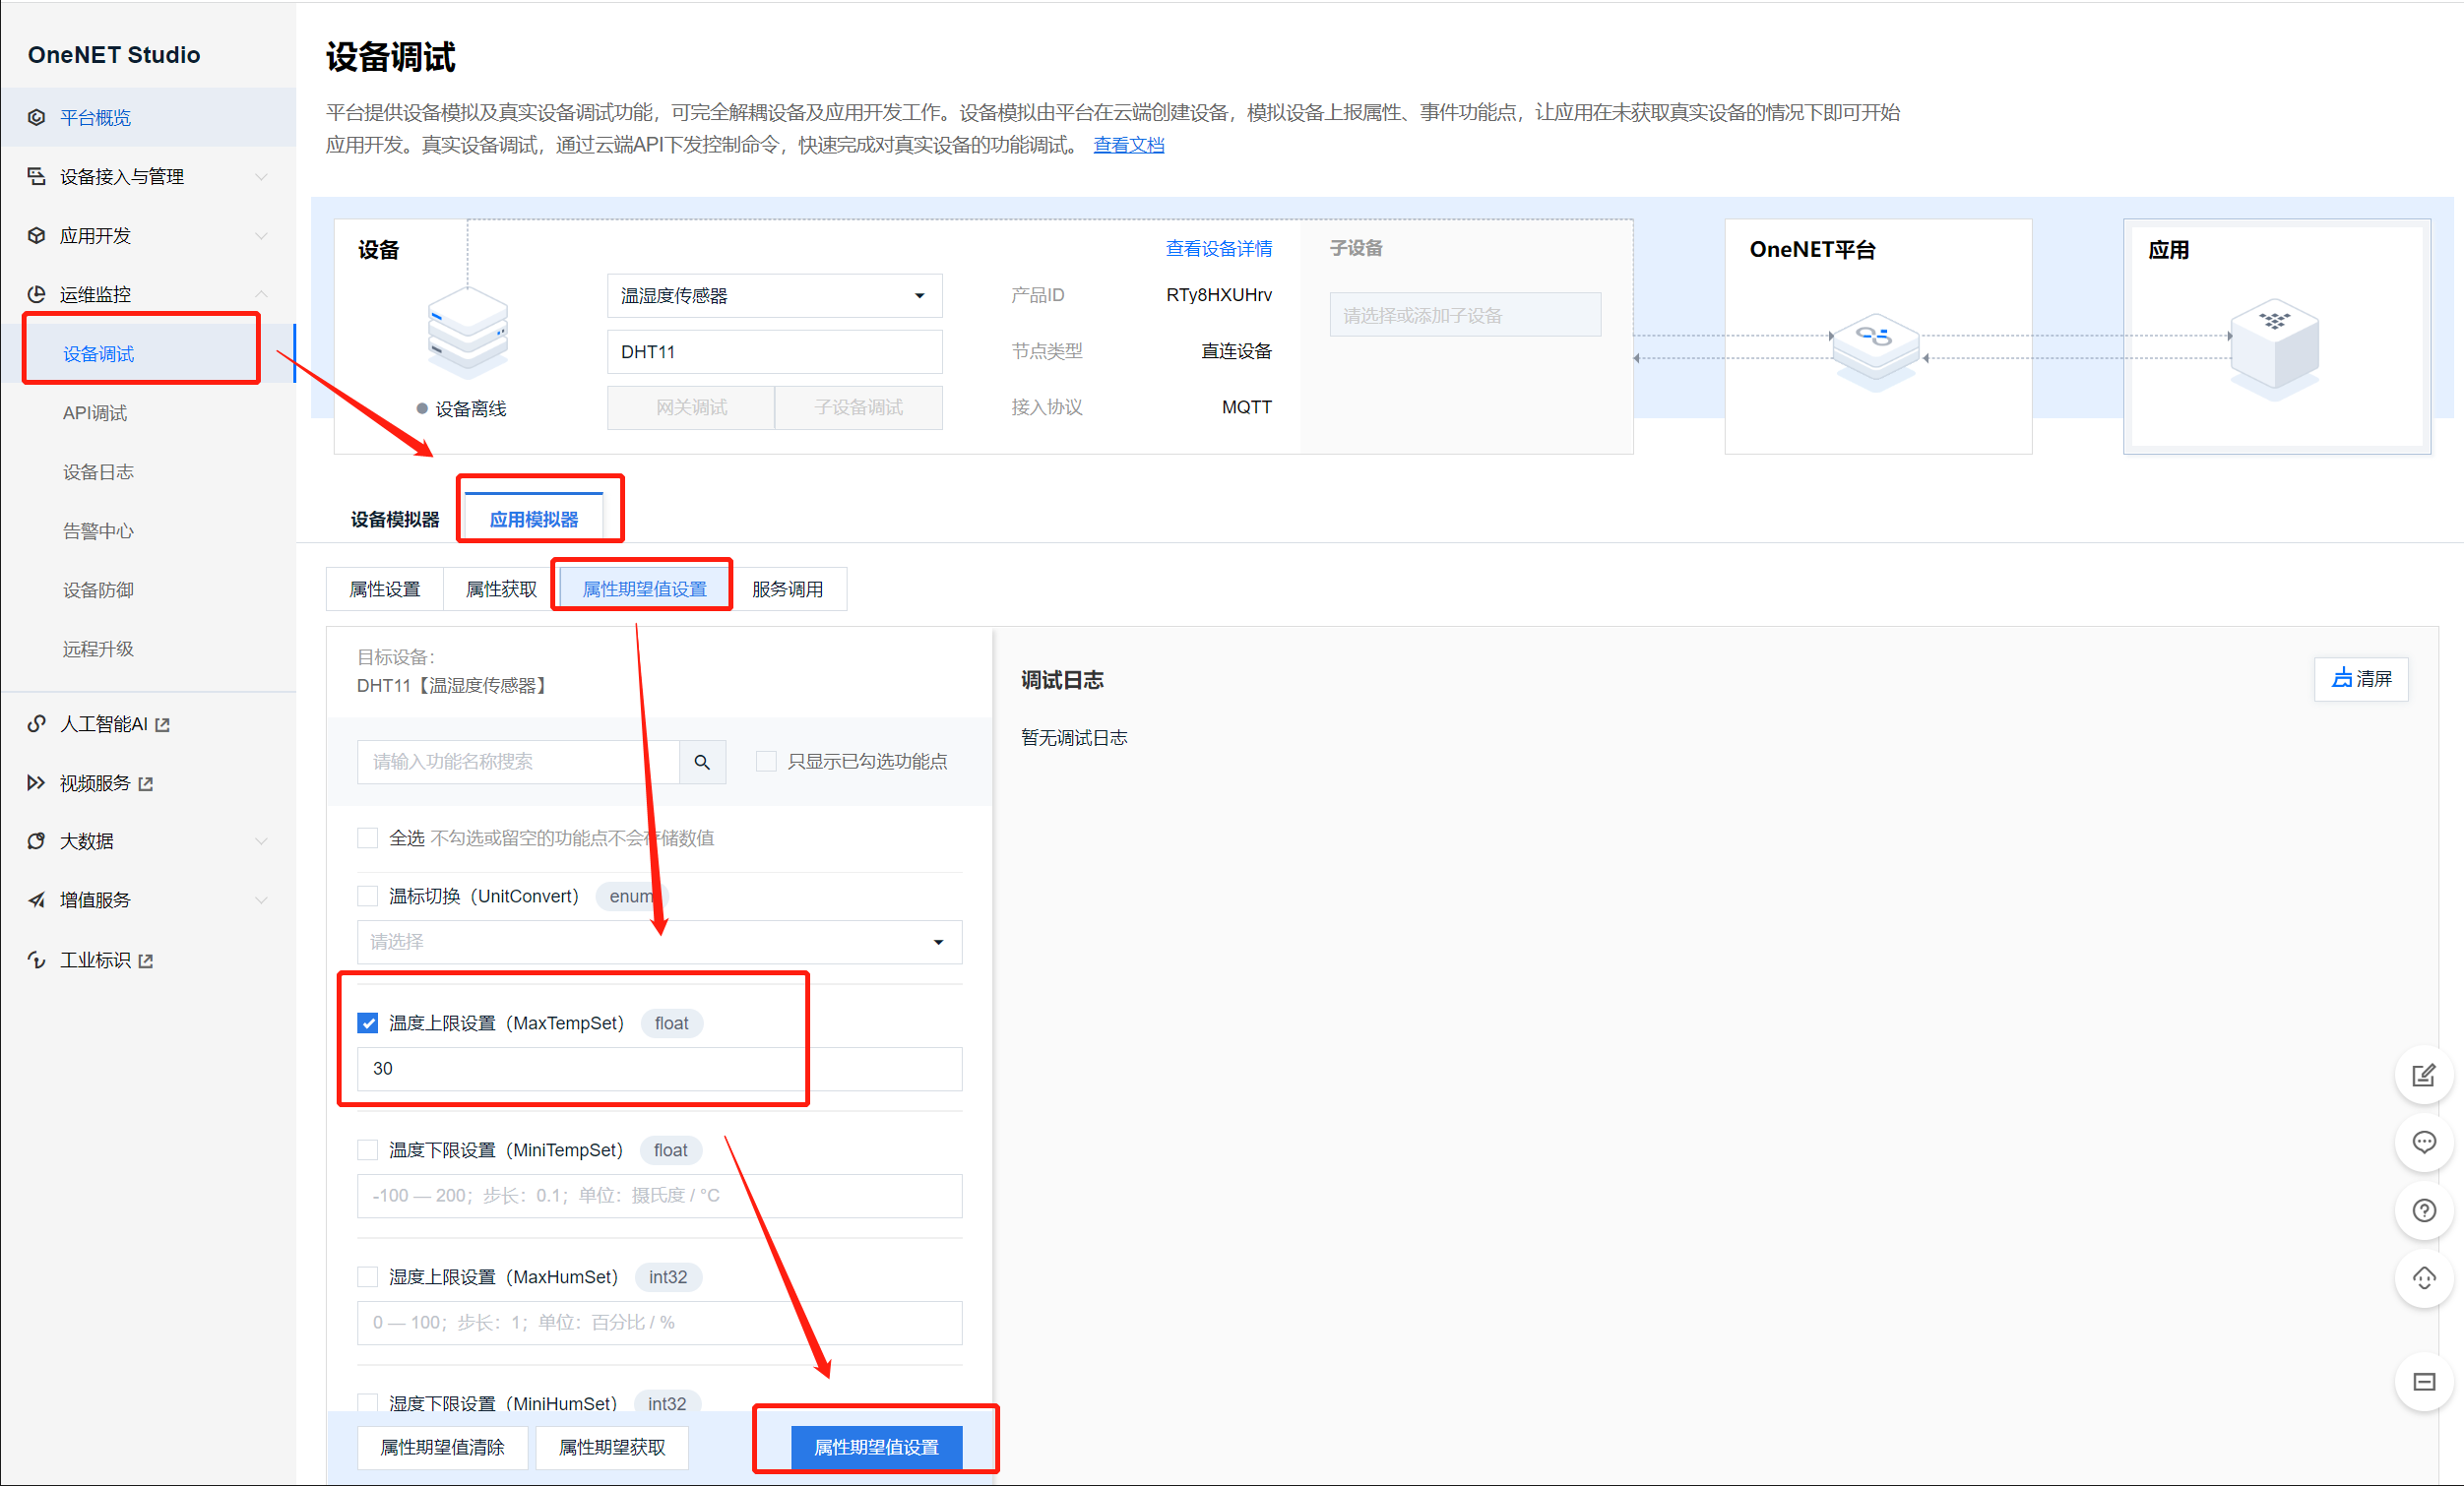Click the 清屏 clear screen button

point(2361,679)
